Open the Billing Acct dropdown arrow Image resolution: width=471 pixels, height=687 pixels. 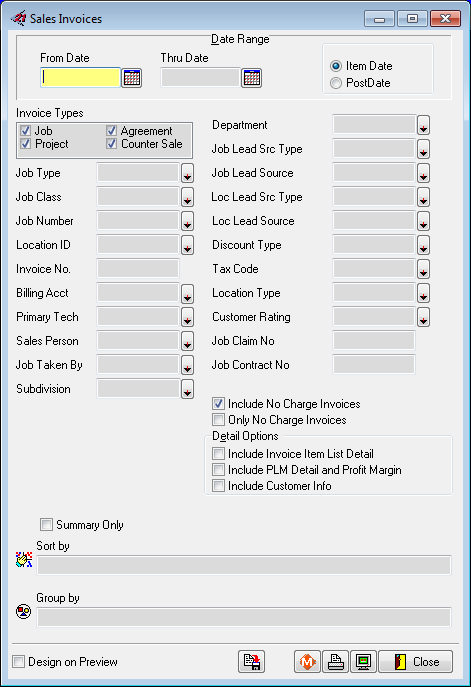(188, 293)
